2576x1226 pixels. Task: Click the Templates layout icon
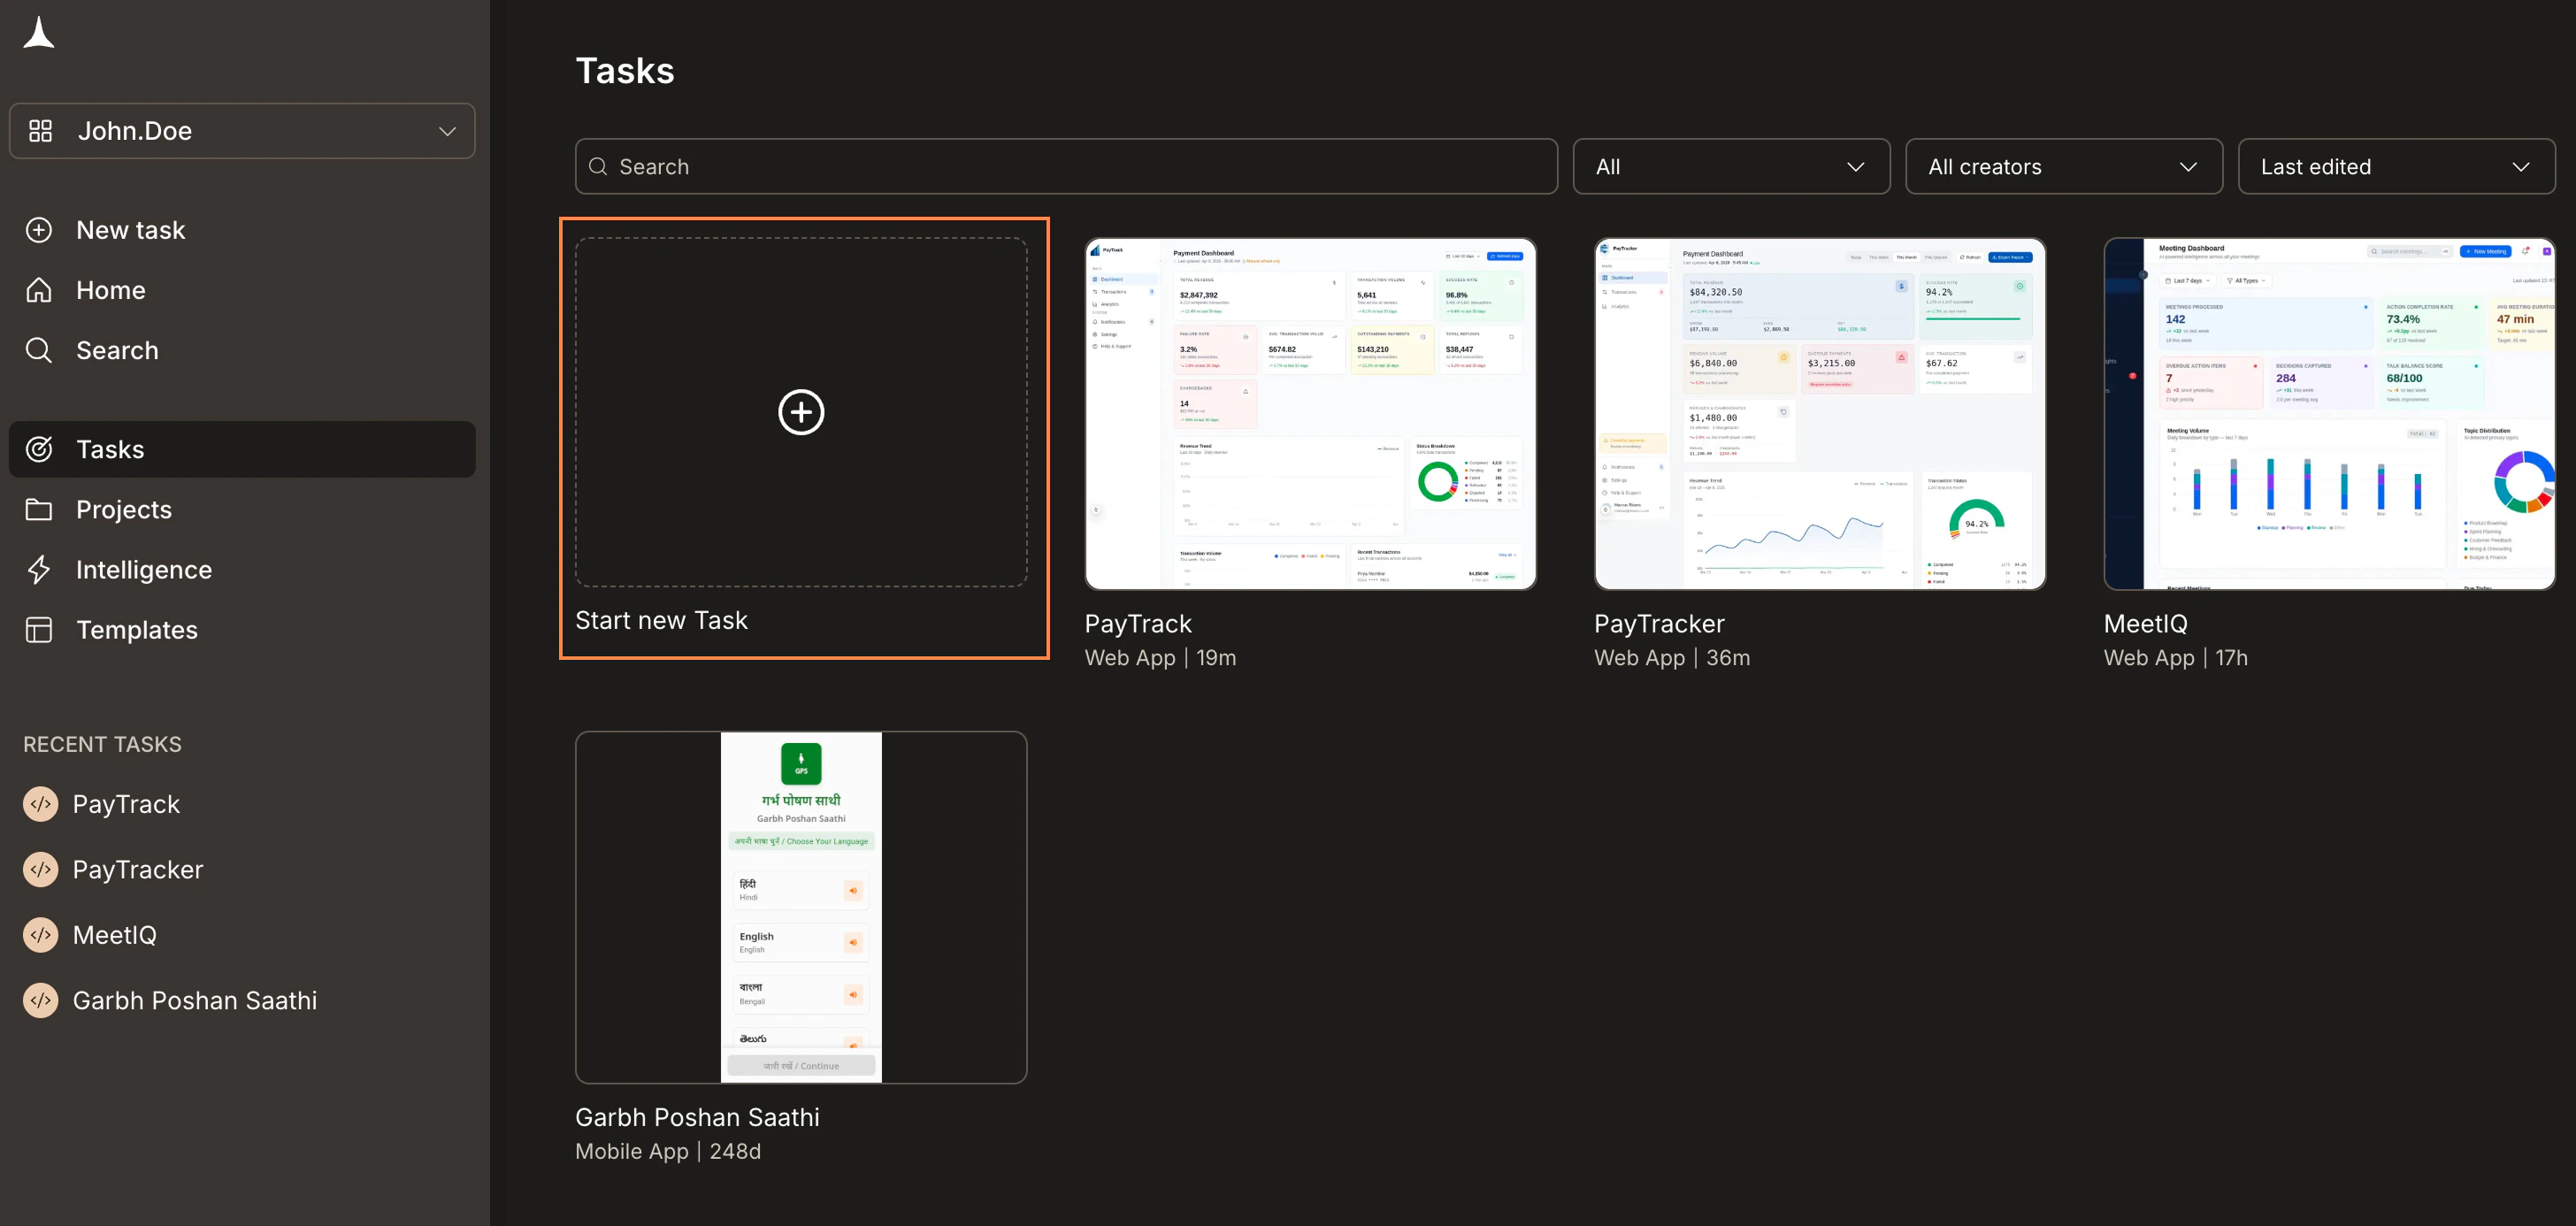coord(39,629)
